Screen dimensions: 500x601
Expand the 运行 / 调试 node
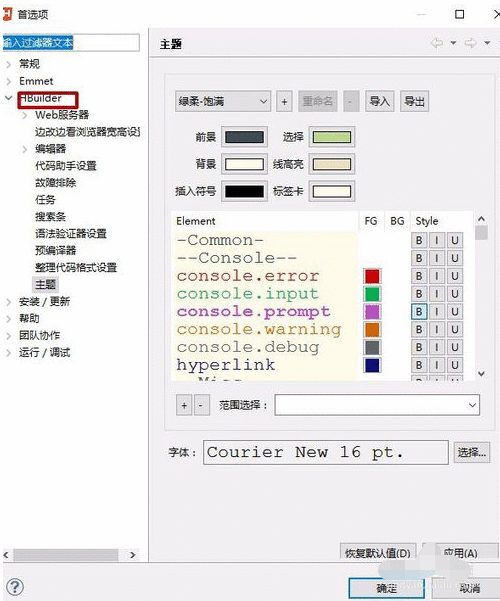[9, 353]
